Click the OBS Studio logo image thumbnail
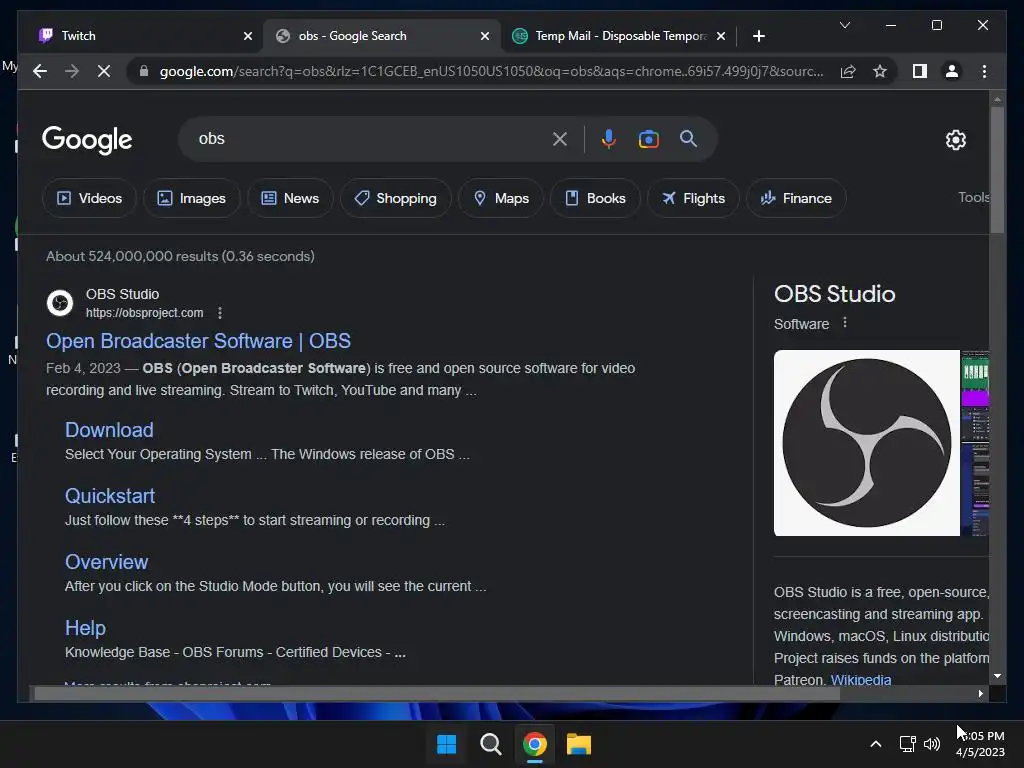 867,443
